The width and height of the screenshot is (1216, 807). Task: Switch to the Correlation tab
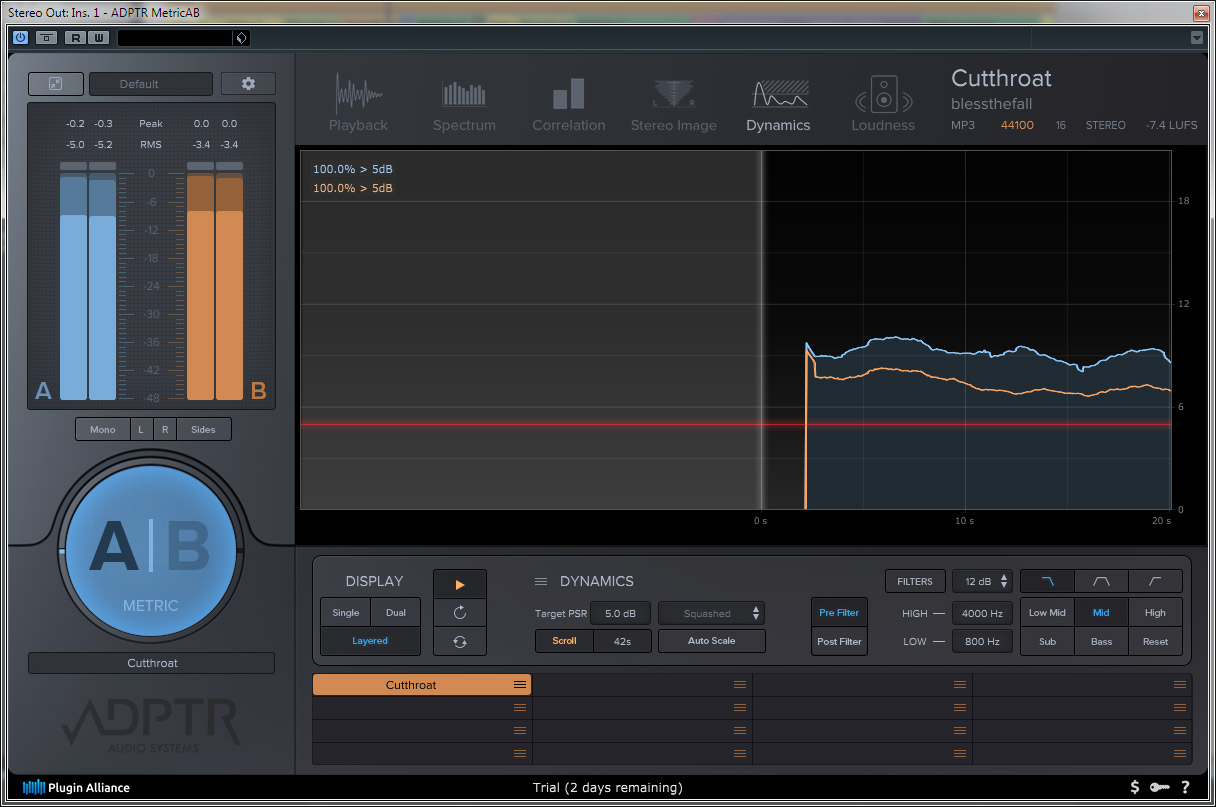569,104
